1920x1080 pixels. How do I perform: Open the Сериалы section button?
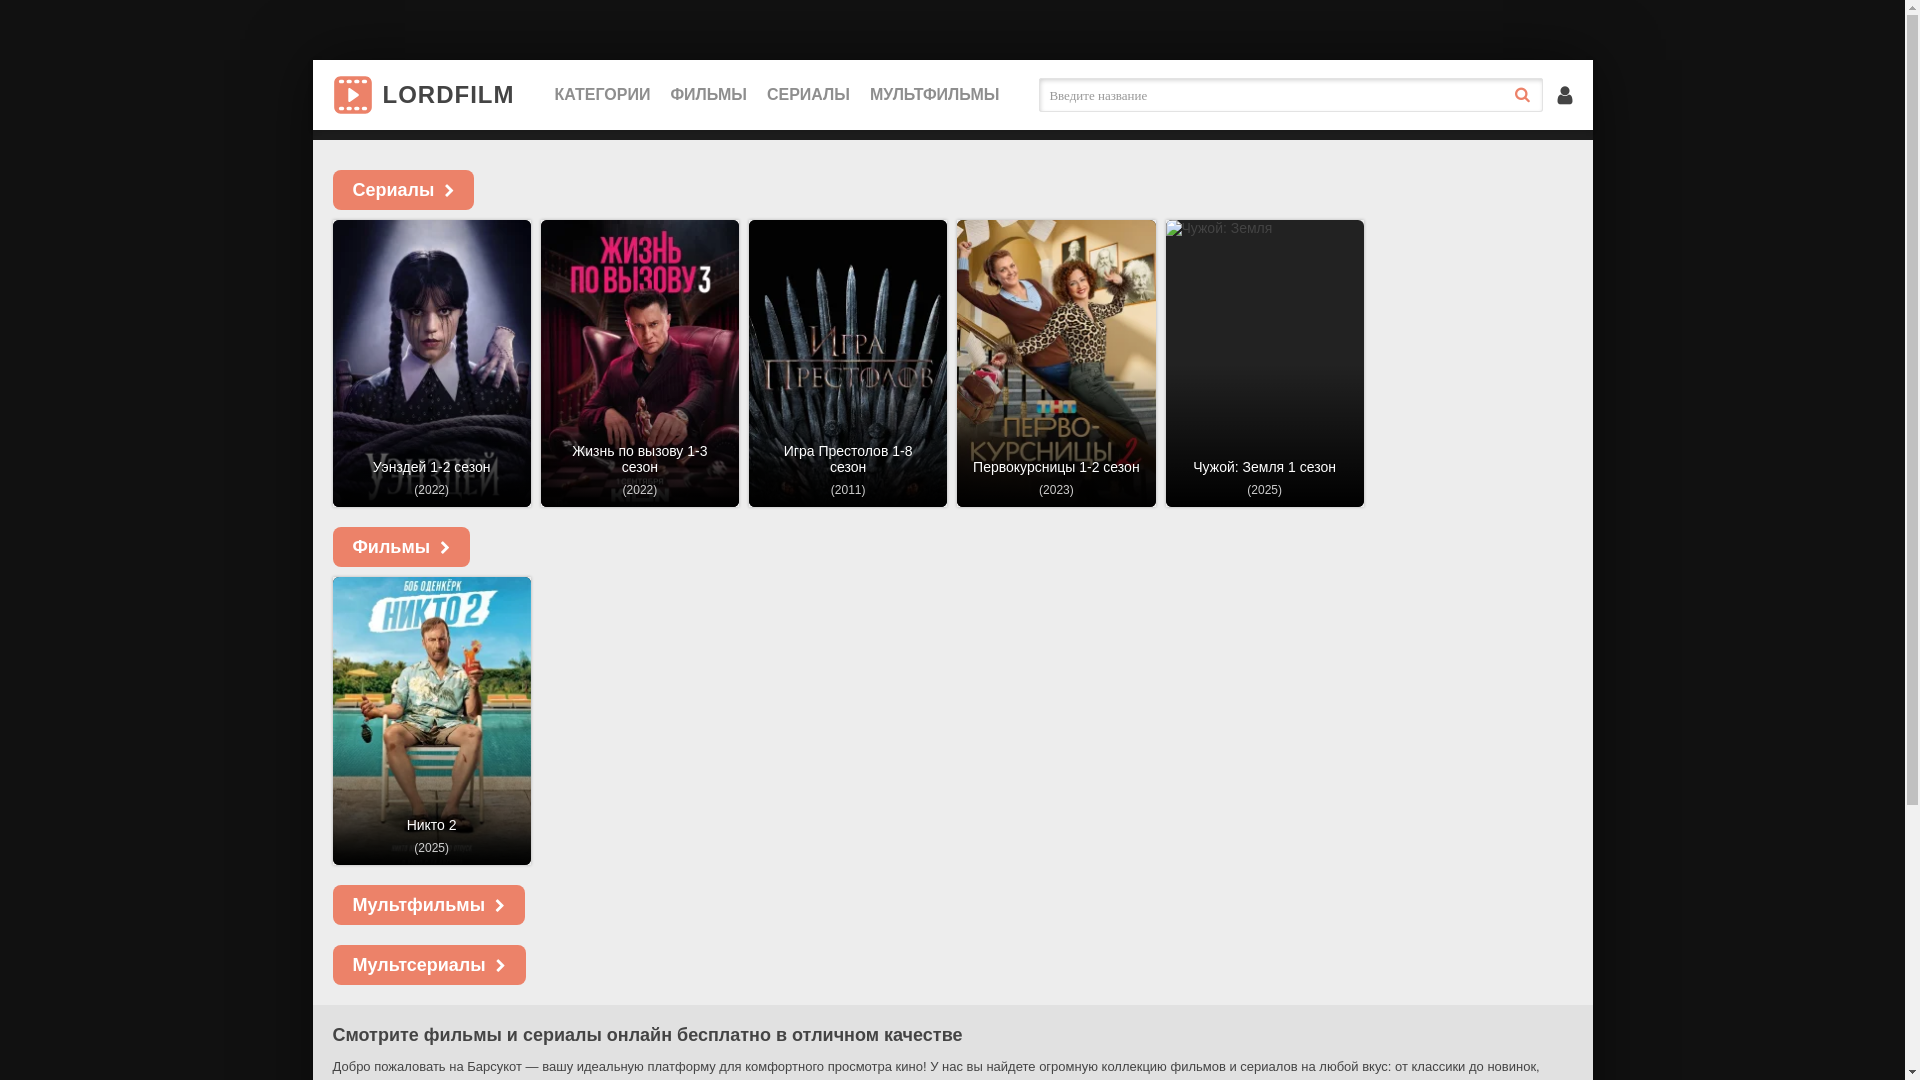click(x=403, y=190)
